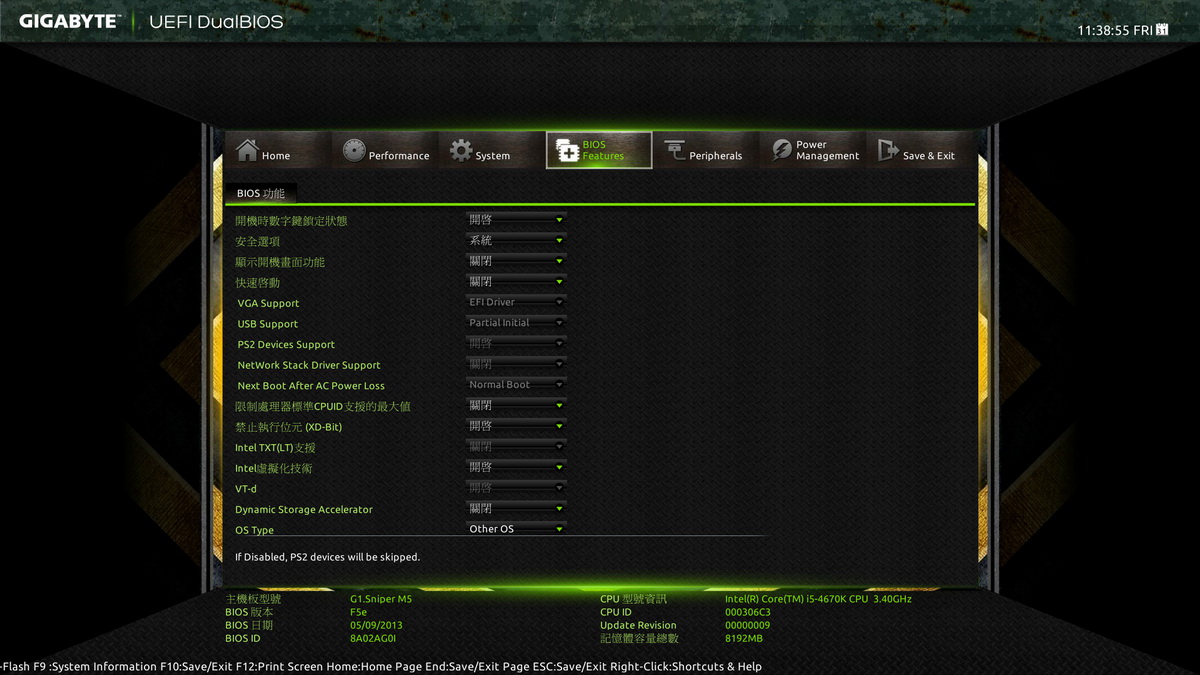Screen dimensions: 1200x675
Task: Select the OS Type label
Action: [254, 530]
